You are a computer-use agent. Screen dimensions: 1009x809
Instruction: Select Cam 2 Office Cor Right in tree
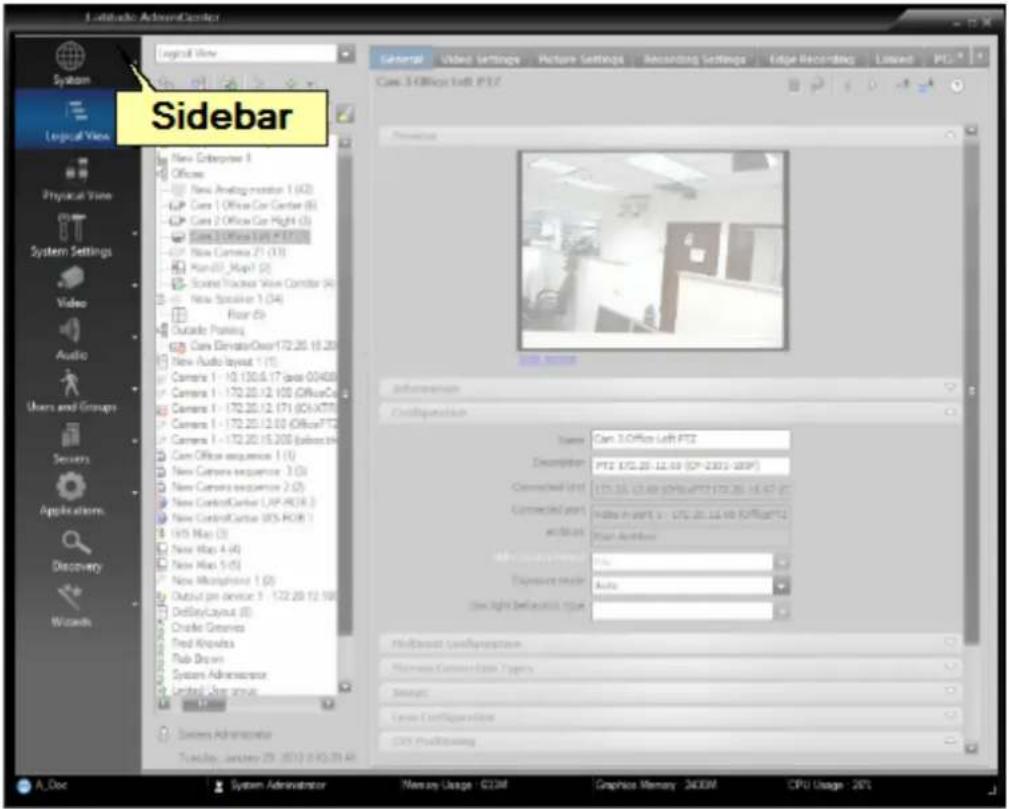pos(250,221)
